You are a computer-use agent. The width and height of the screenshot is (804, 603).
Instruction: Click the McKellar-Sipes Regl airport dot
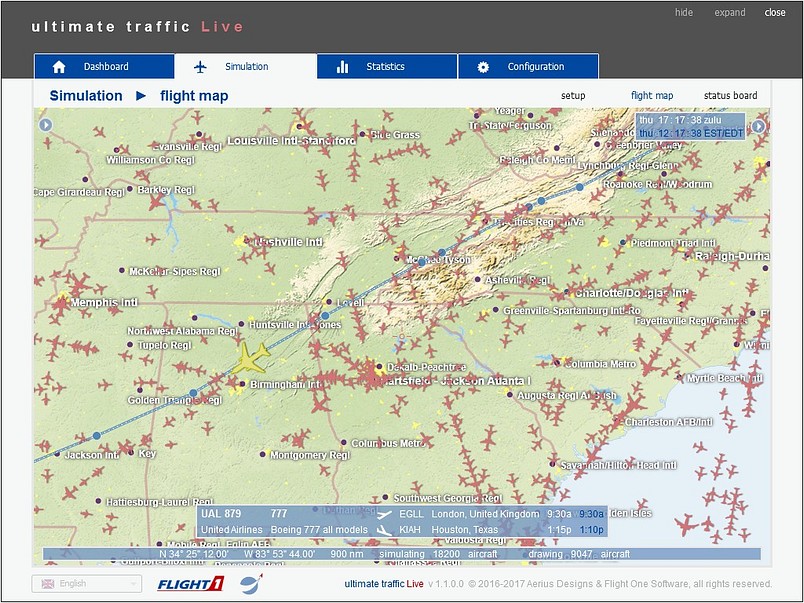122,270
